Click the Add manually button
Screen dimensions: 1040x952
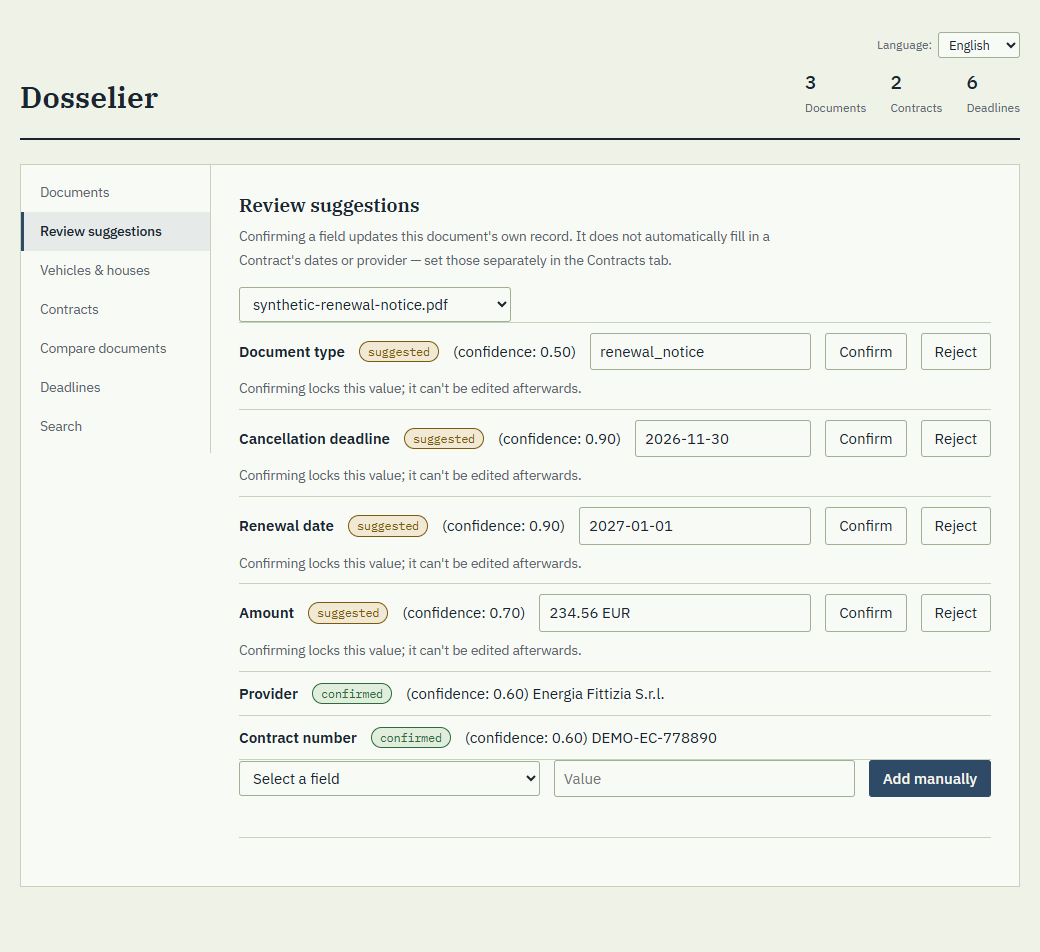[x=929, y=778]
